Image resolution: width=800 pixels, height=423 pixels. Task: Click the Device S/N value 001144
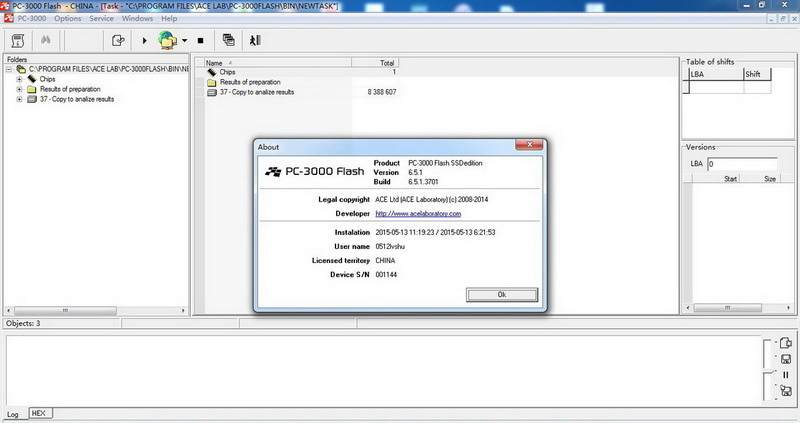click(386, 275)
